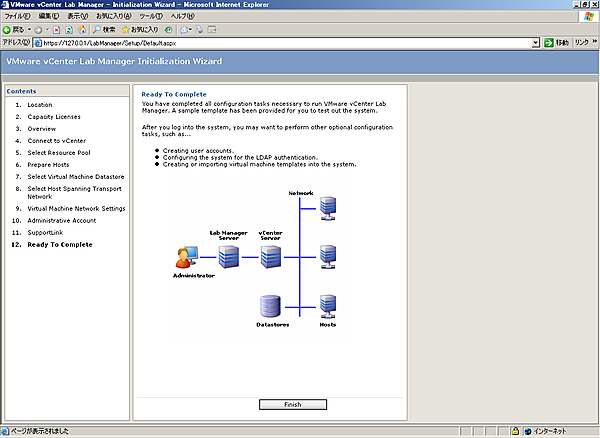The height and width of the screenshot is (438, 600).
Task: Open the 表示 (View) menu
Action: (x=77, y=17)
